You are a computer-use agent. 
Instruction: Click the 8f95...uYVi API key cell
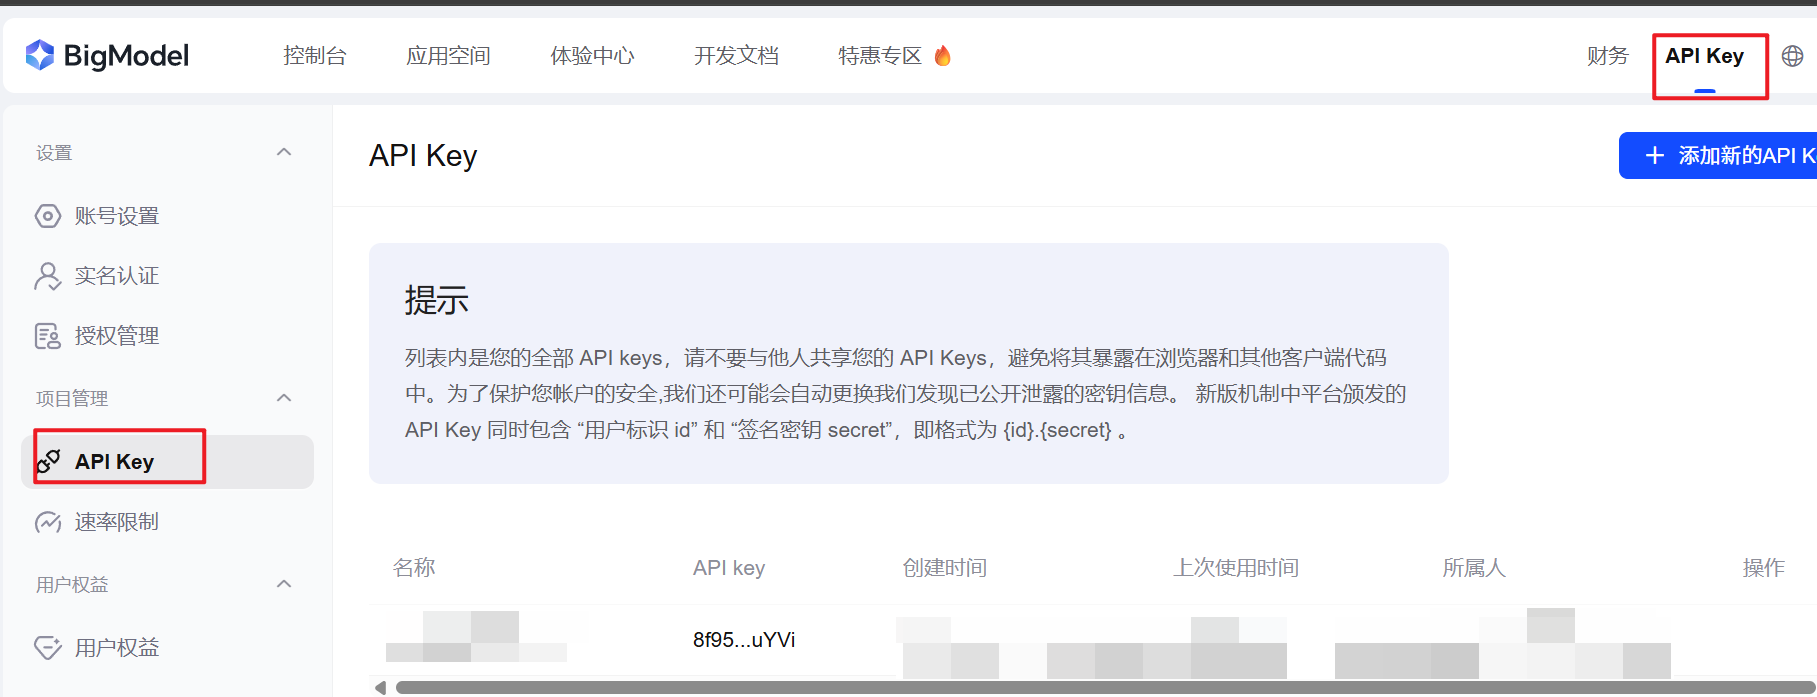pyautogui.click(x=744, y=640)
